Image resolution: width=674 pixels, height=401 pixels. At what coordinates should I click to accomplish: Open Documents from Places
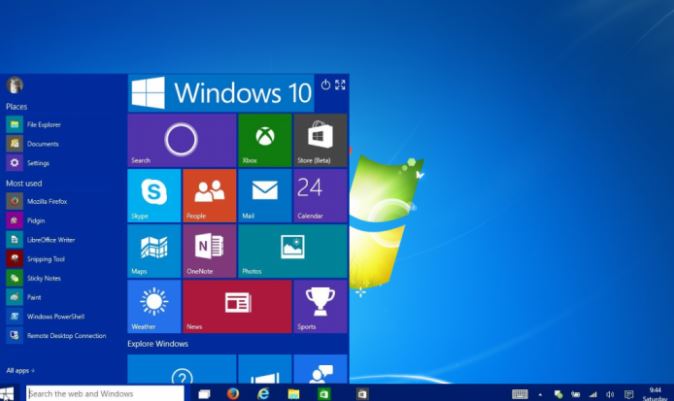[32, 144]
